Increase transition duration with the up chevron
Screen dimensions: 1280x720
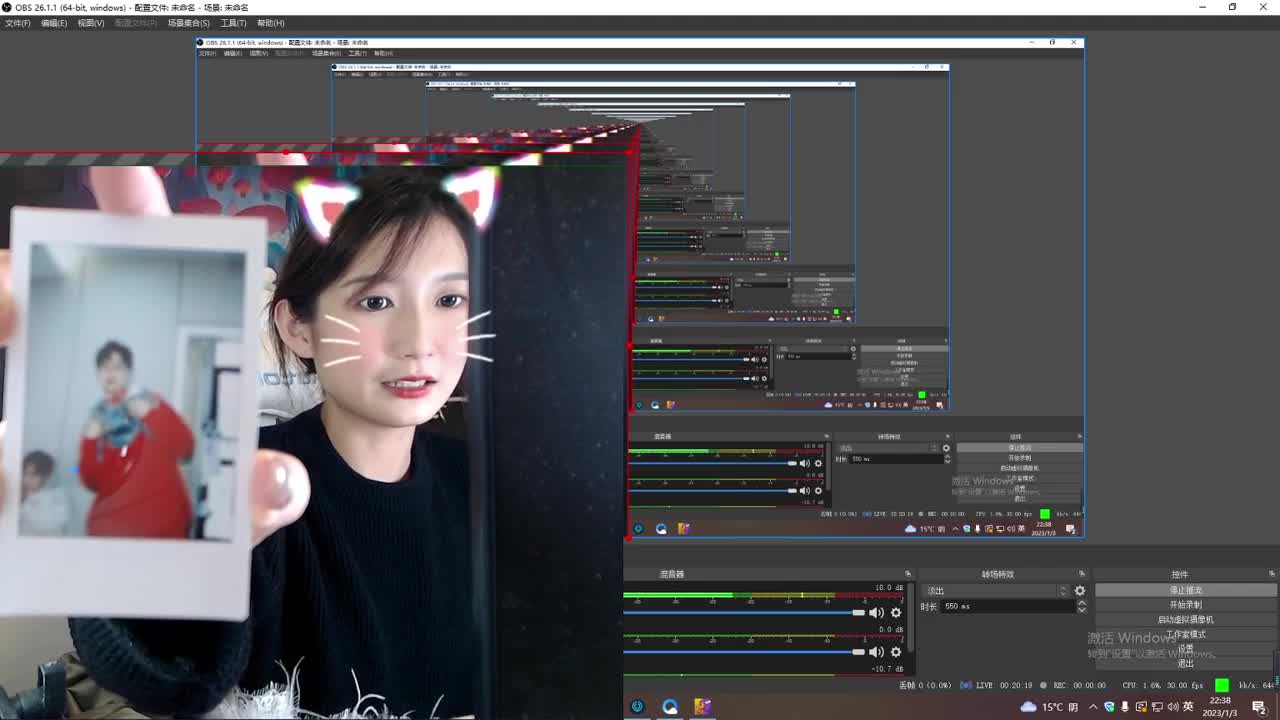[x=1082, y=601]
